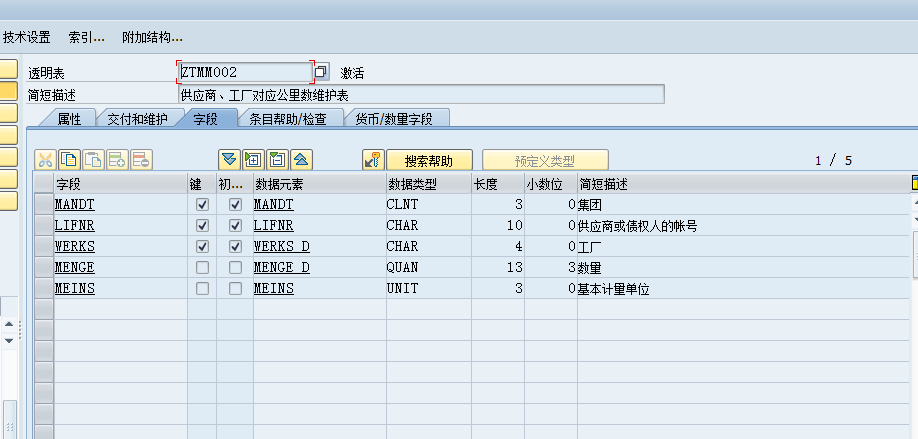Image resolution: width=918 pixels, height=439 pixels.
Task: Open 索引... (Indexes) menu item
Action: (x=87, y=37)
